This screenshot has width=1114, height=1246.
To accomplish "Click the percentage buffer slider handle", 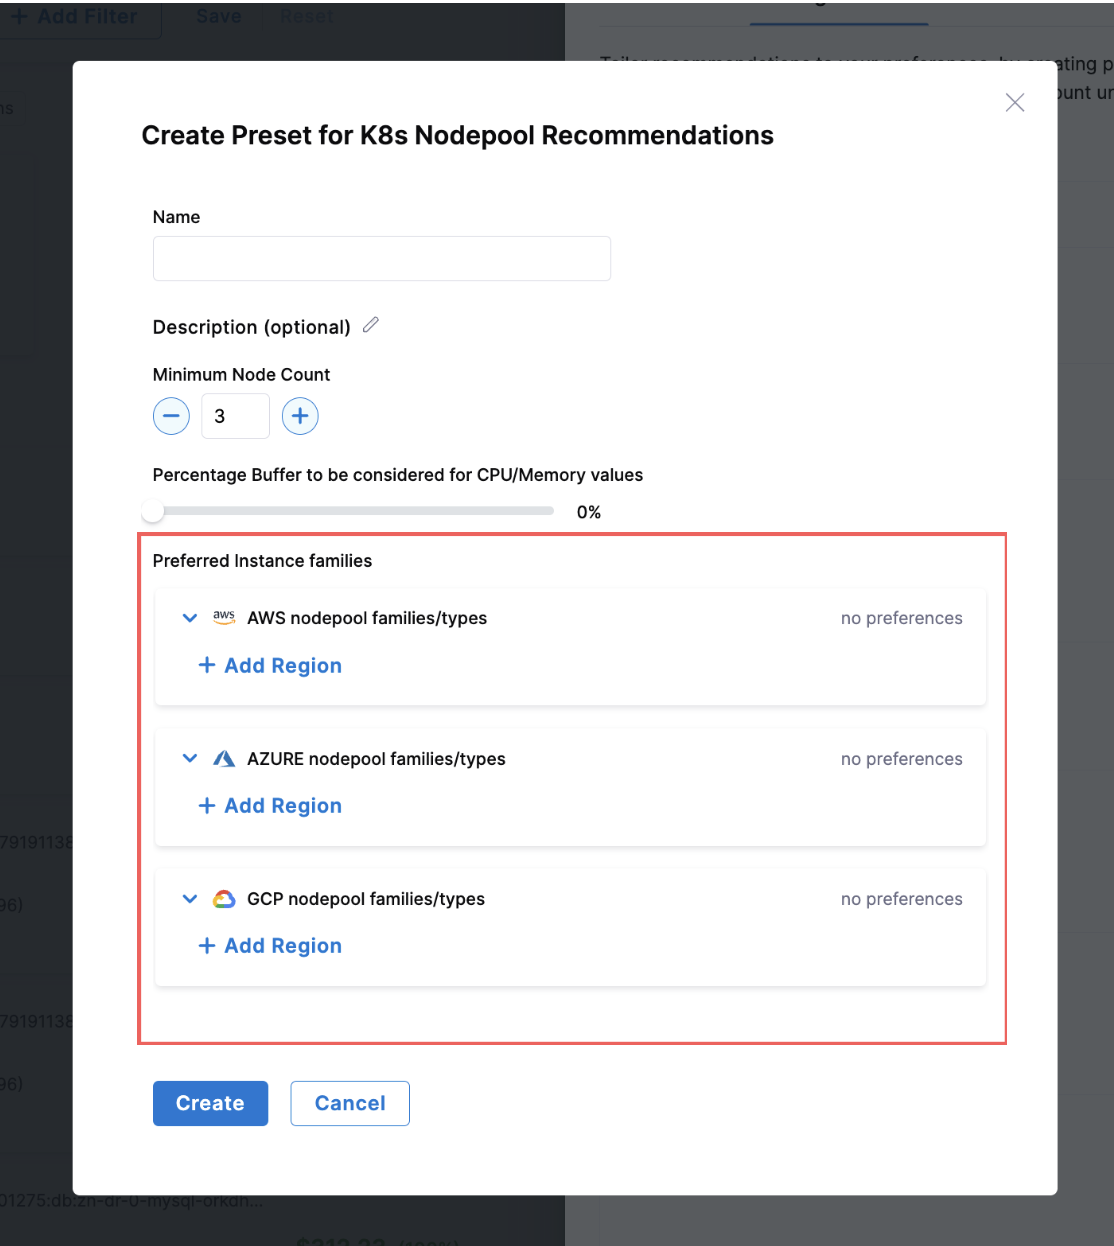I will (x=153, y=511).
